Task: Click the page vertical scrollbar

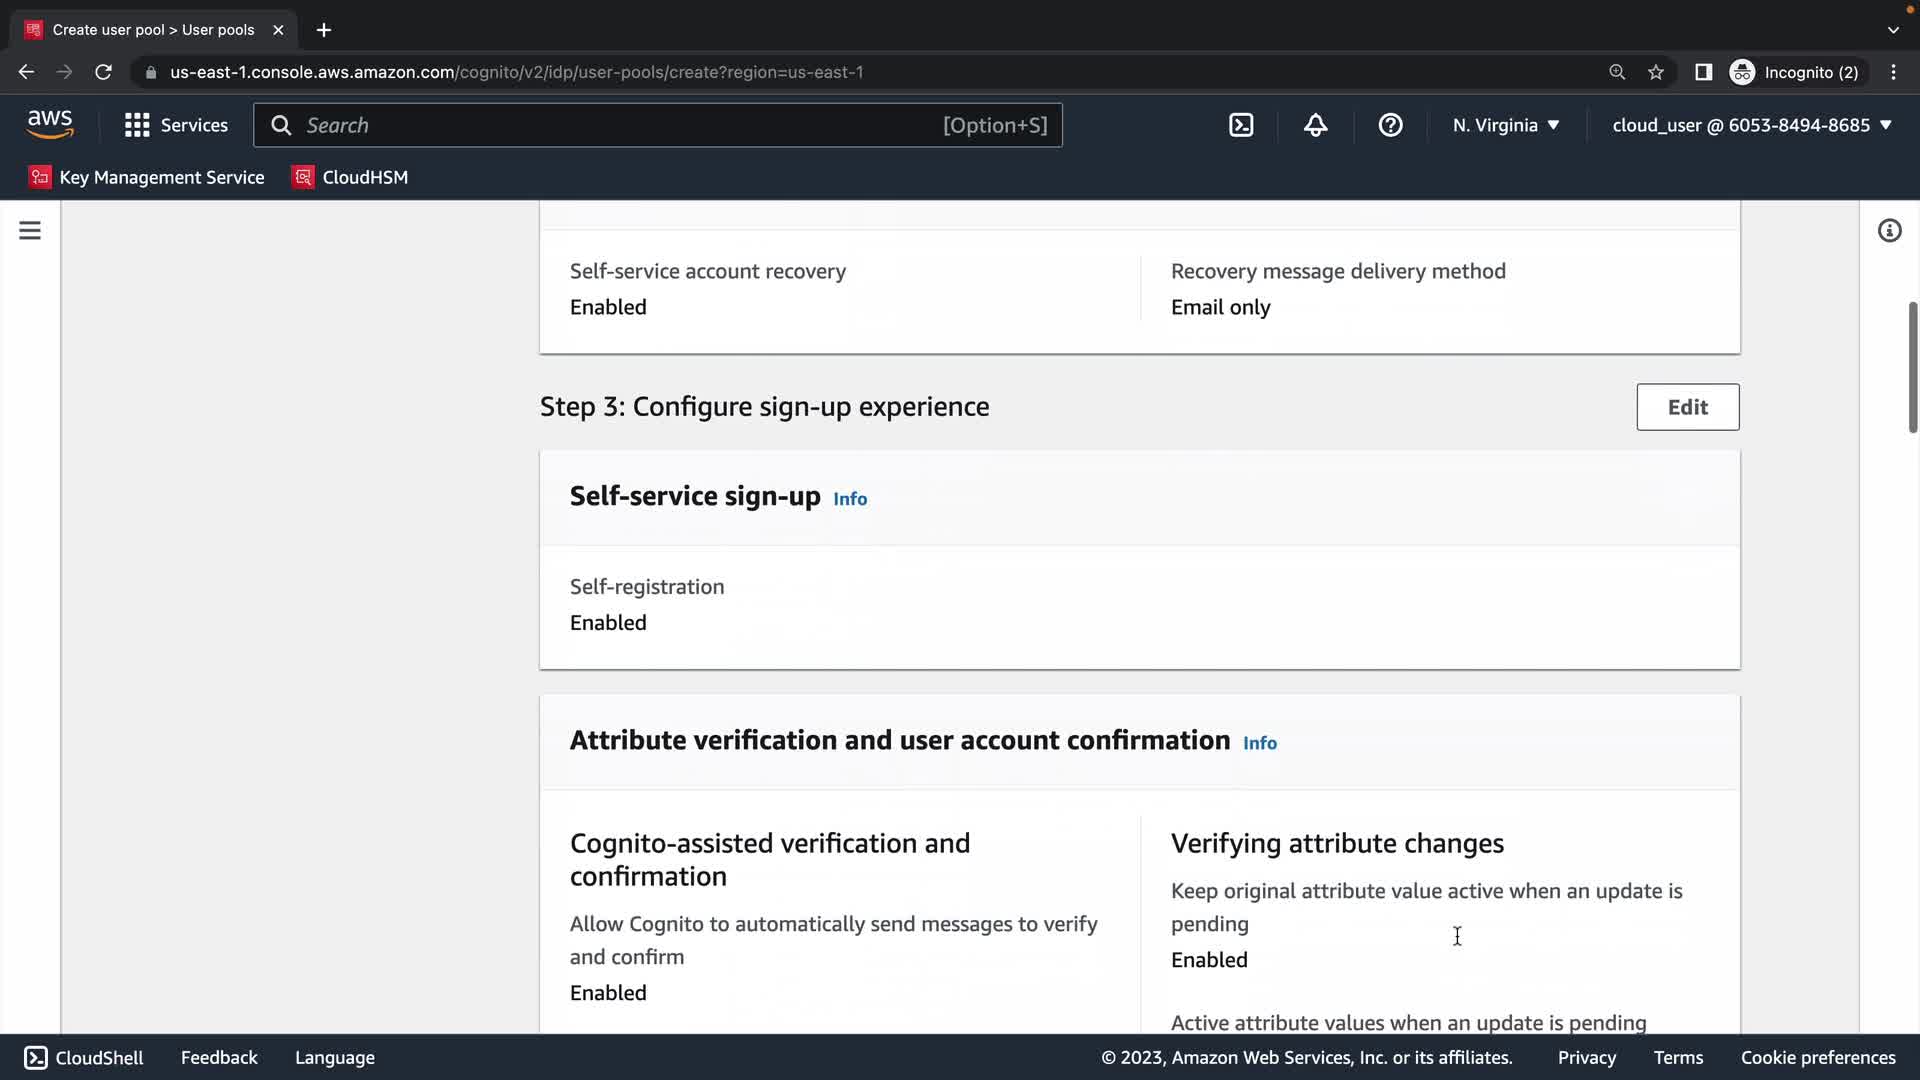Action: [1912, 366]
